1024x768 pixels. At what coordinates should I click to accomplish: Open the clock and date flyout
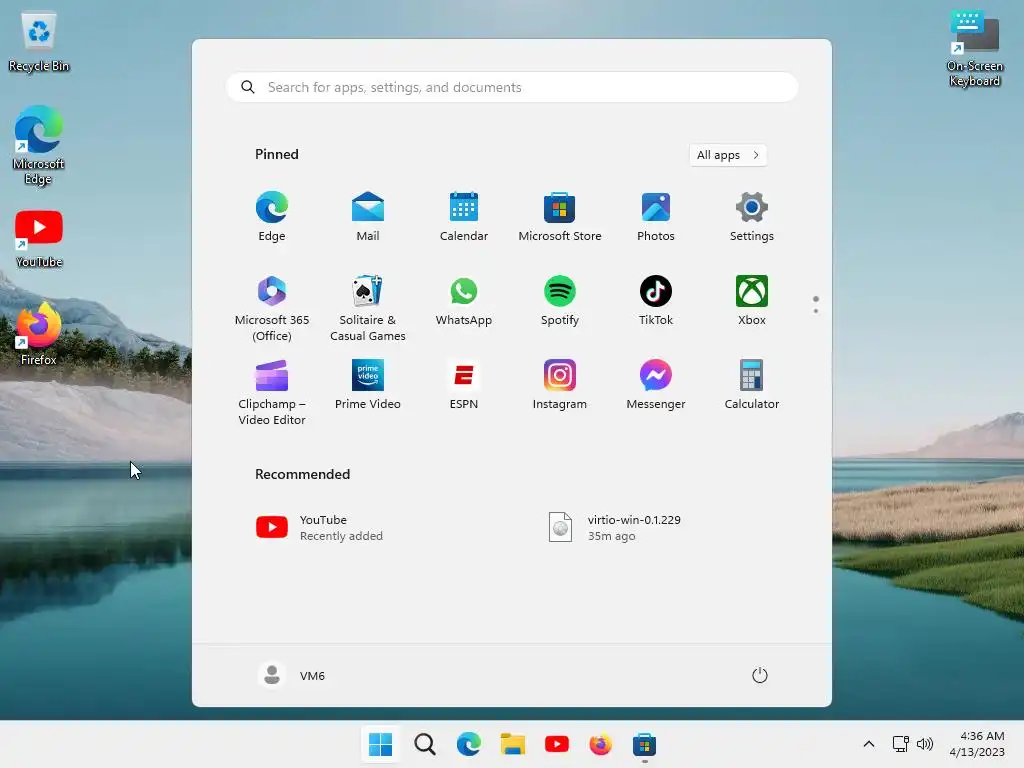(x=977, y=744)
